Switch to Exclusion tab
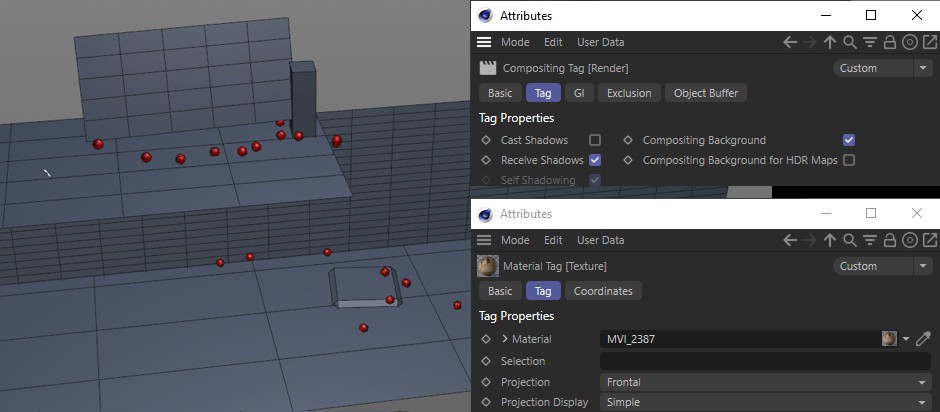 pyautogui.click(x=629, y=93)
